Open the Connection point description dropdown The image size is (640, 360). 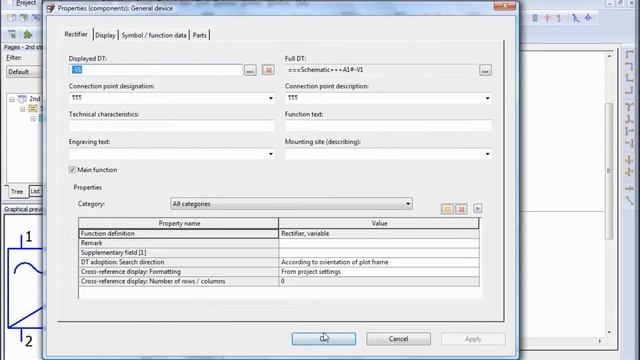pos(487,98)
